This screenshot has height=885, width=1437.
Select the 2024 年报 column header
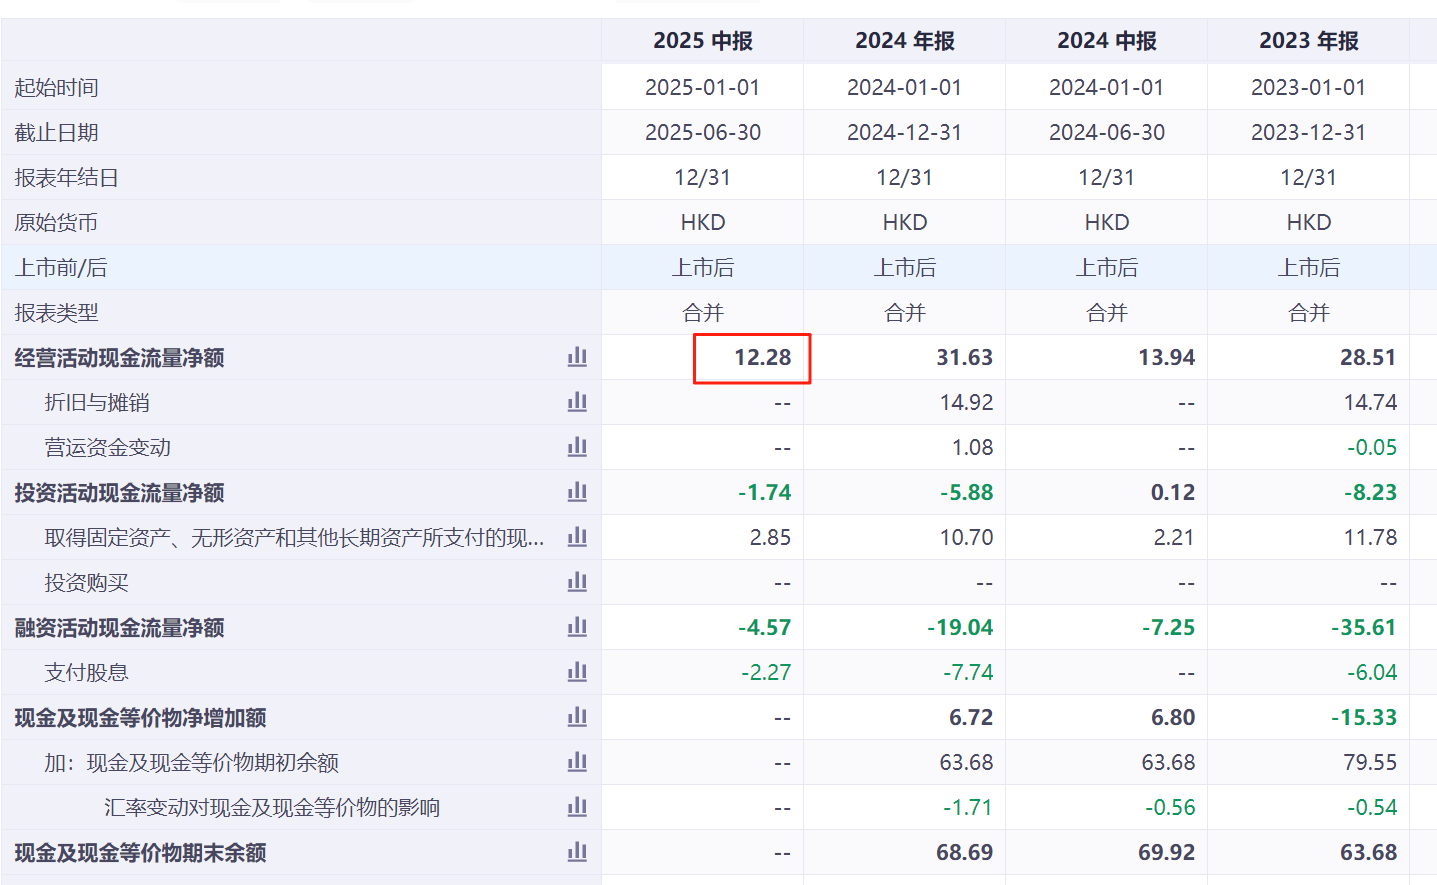[x=904, y=41]
